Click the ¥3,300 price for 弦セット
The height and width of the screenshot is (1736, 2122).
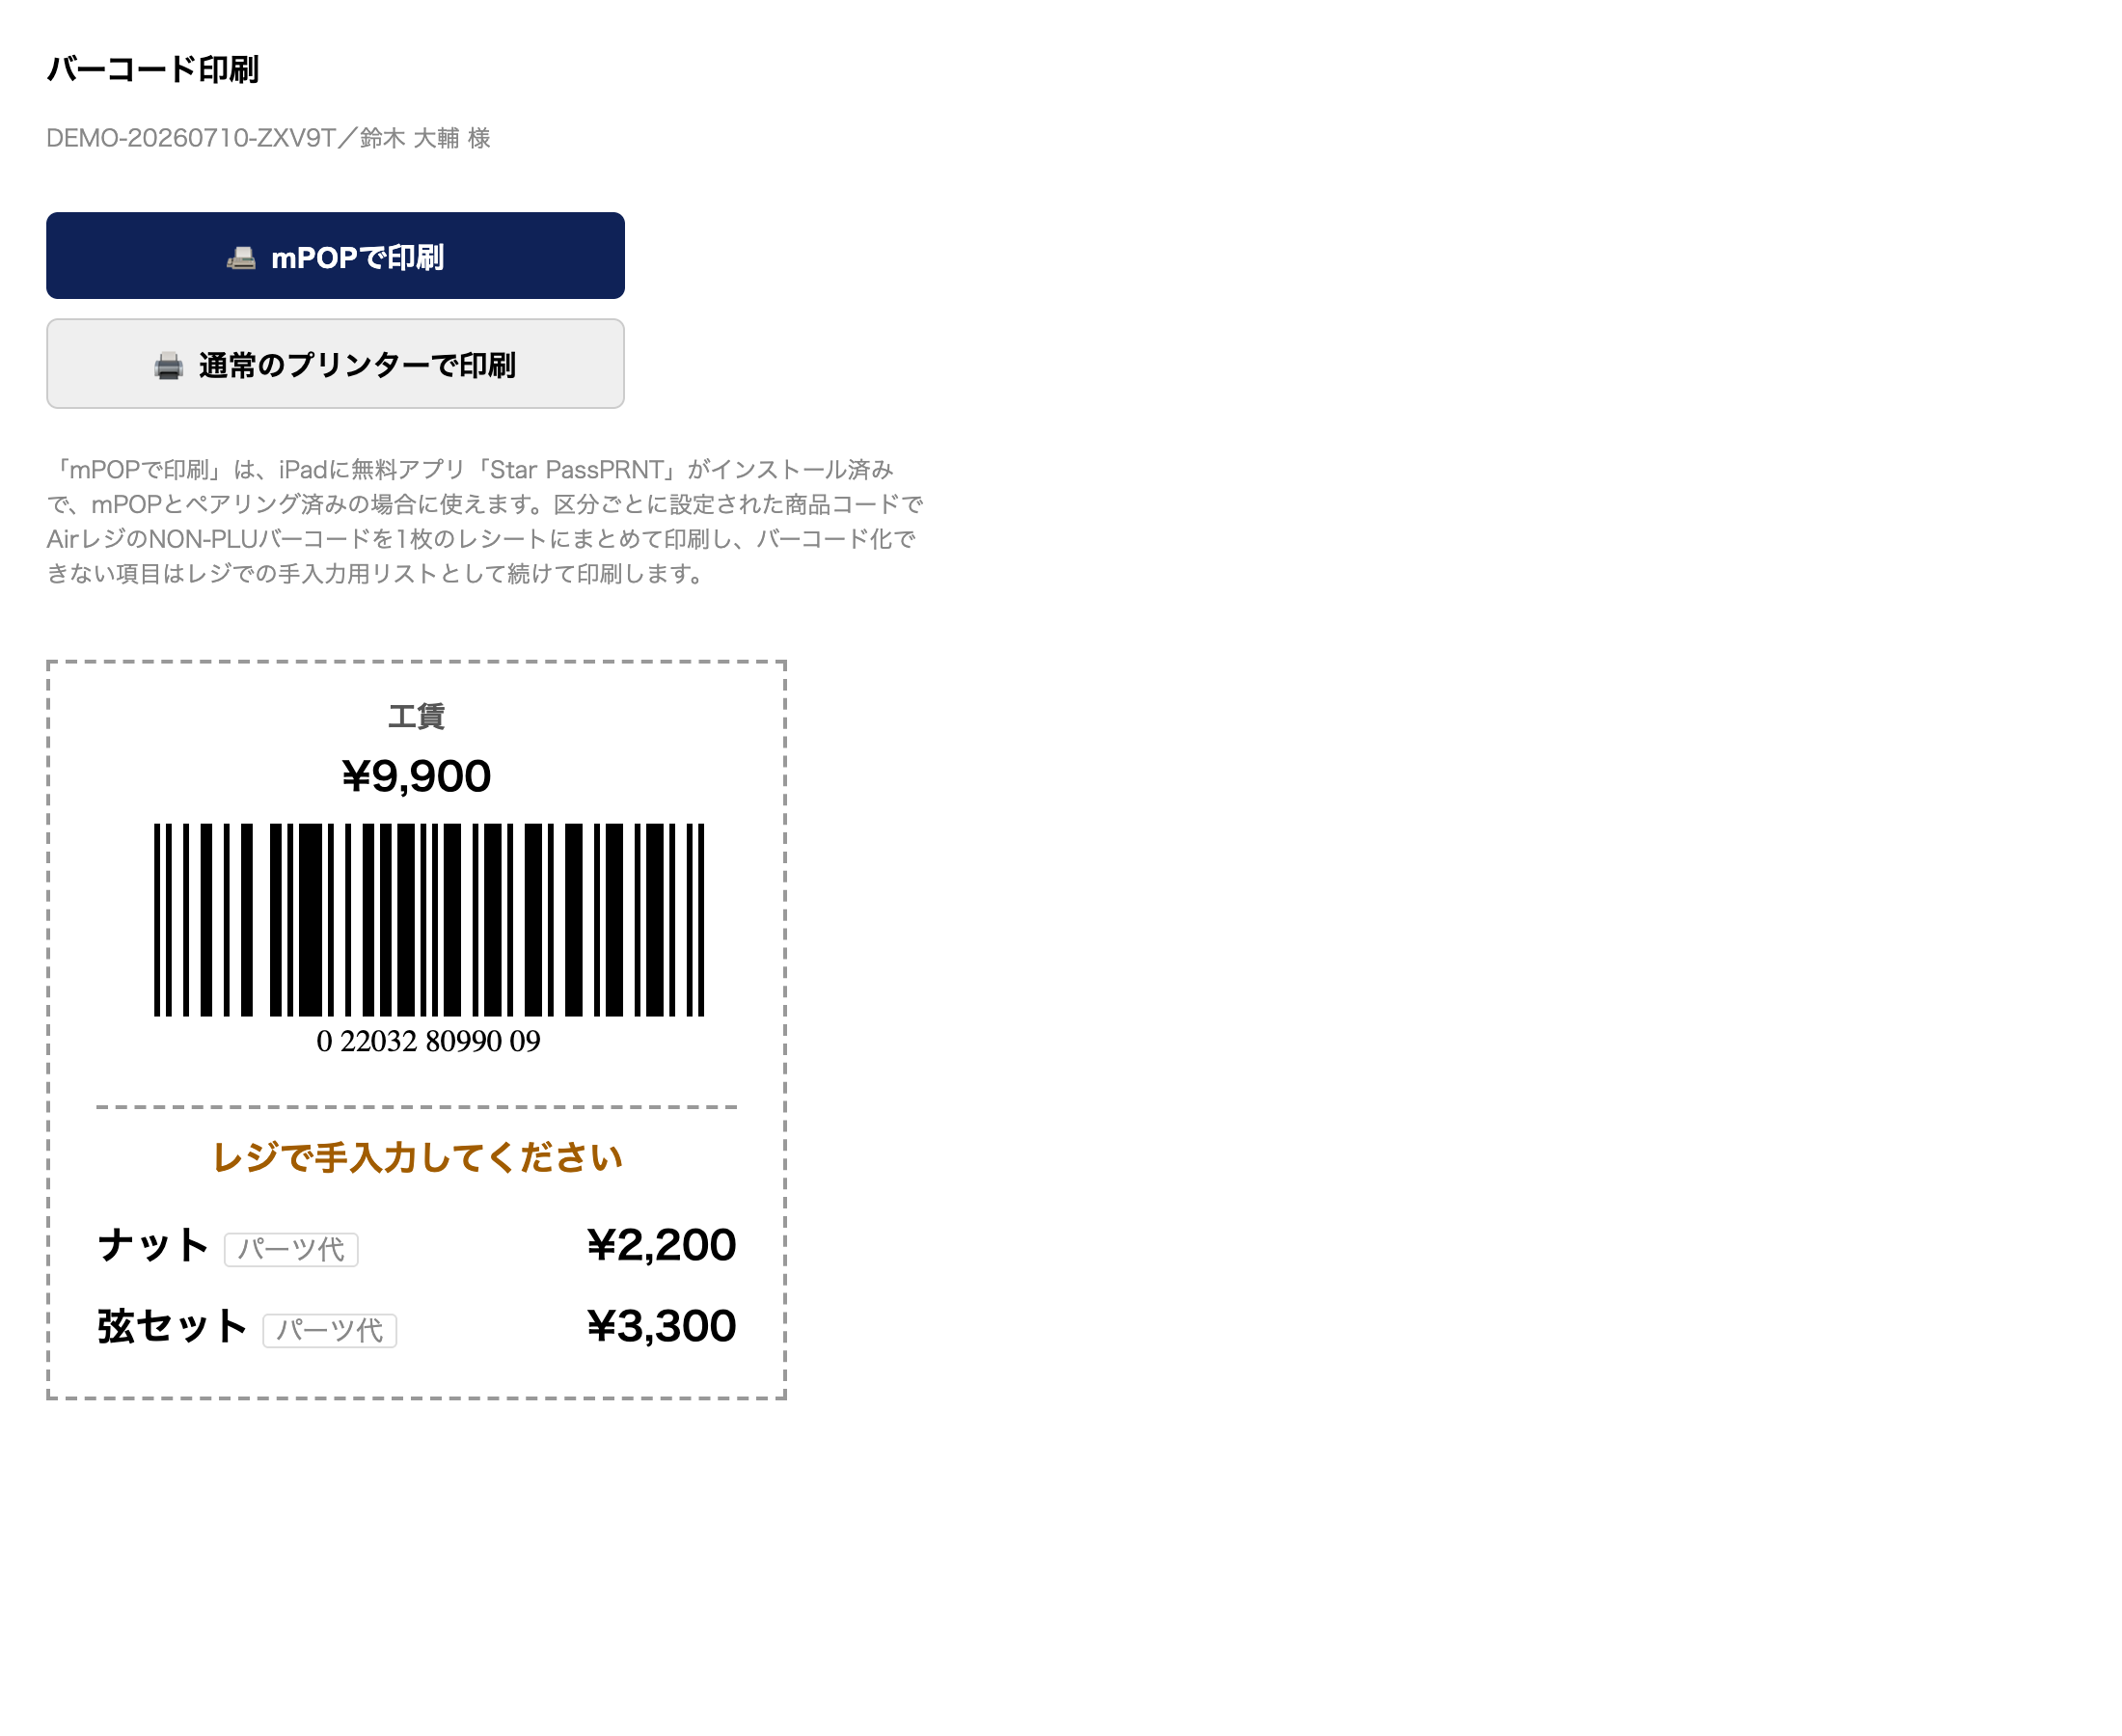(661, 1326)
